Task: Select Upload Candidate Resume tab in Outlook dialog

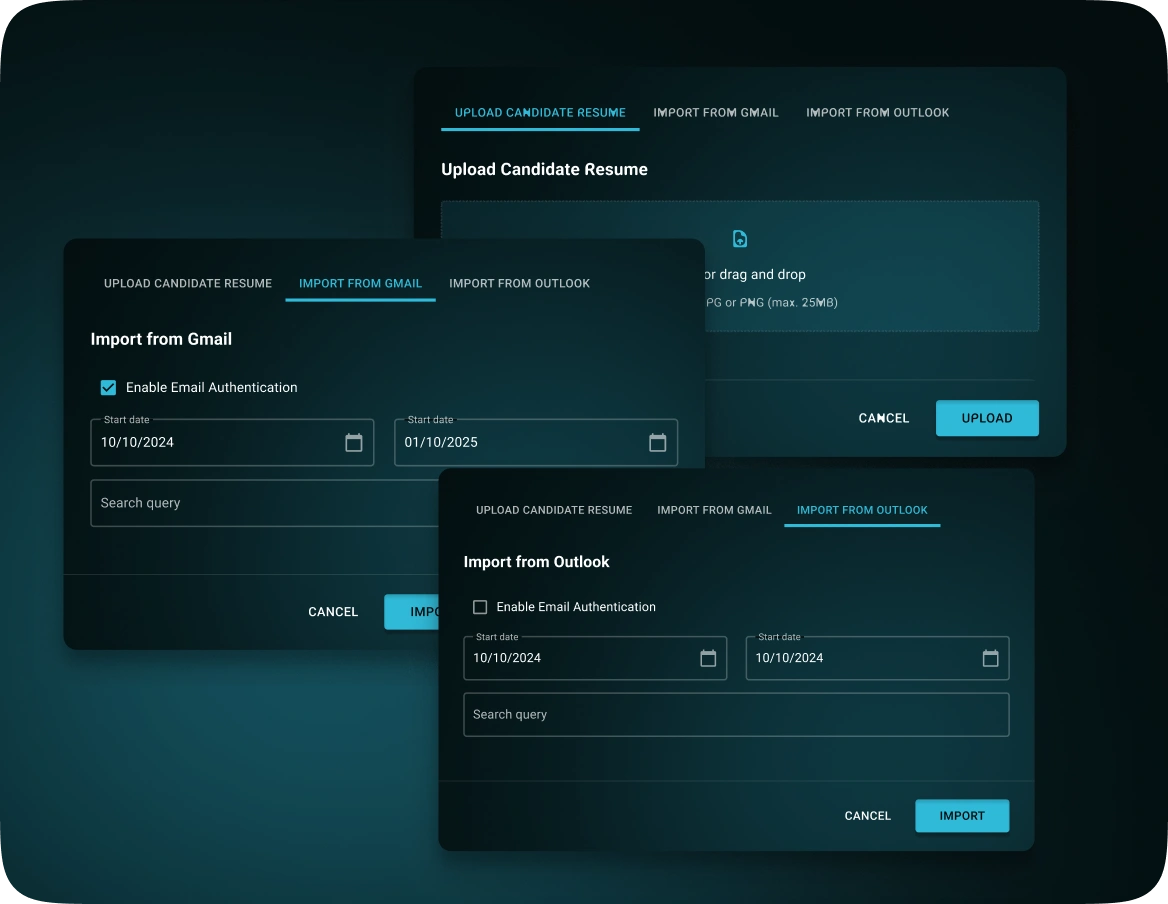Action: click(554, 510)
